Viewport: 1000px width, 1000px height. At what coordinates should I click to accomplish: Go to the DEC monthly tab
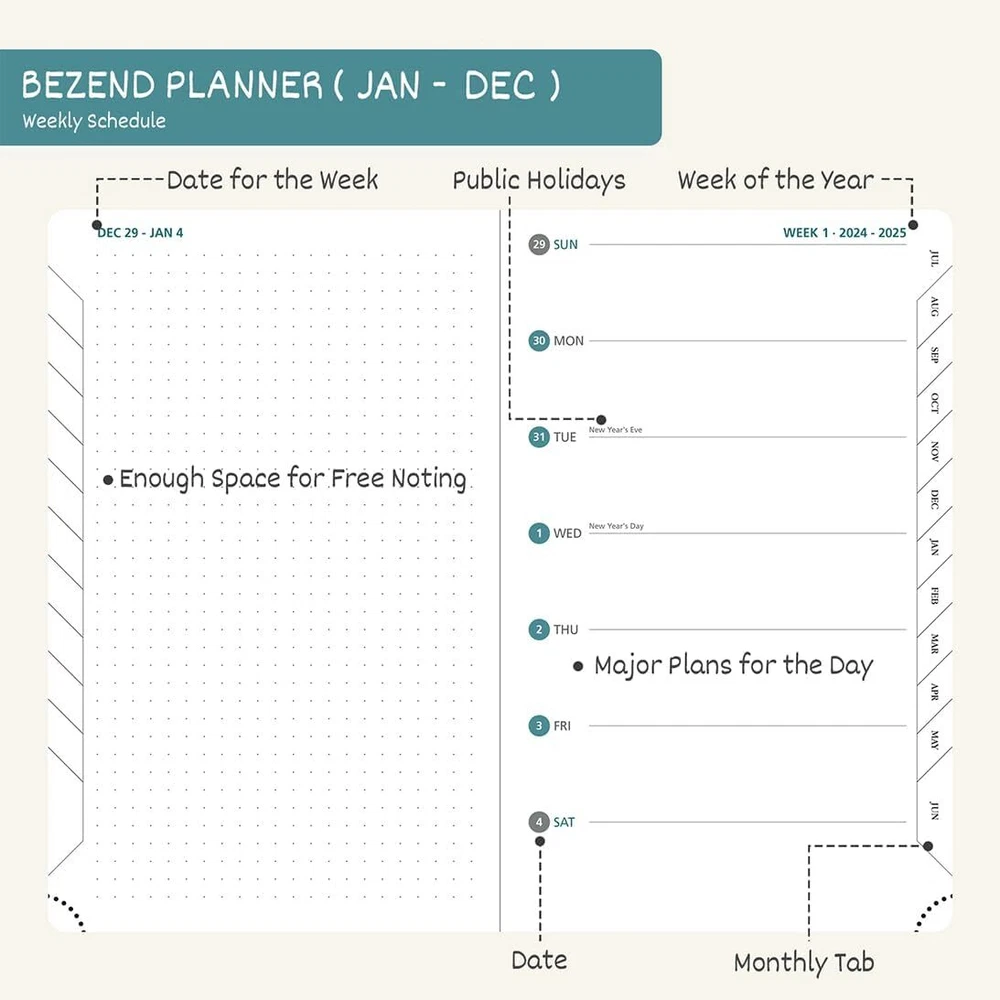pos(934,498)
